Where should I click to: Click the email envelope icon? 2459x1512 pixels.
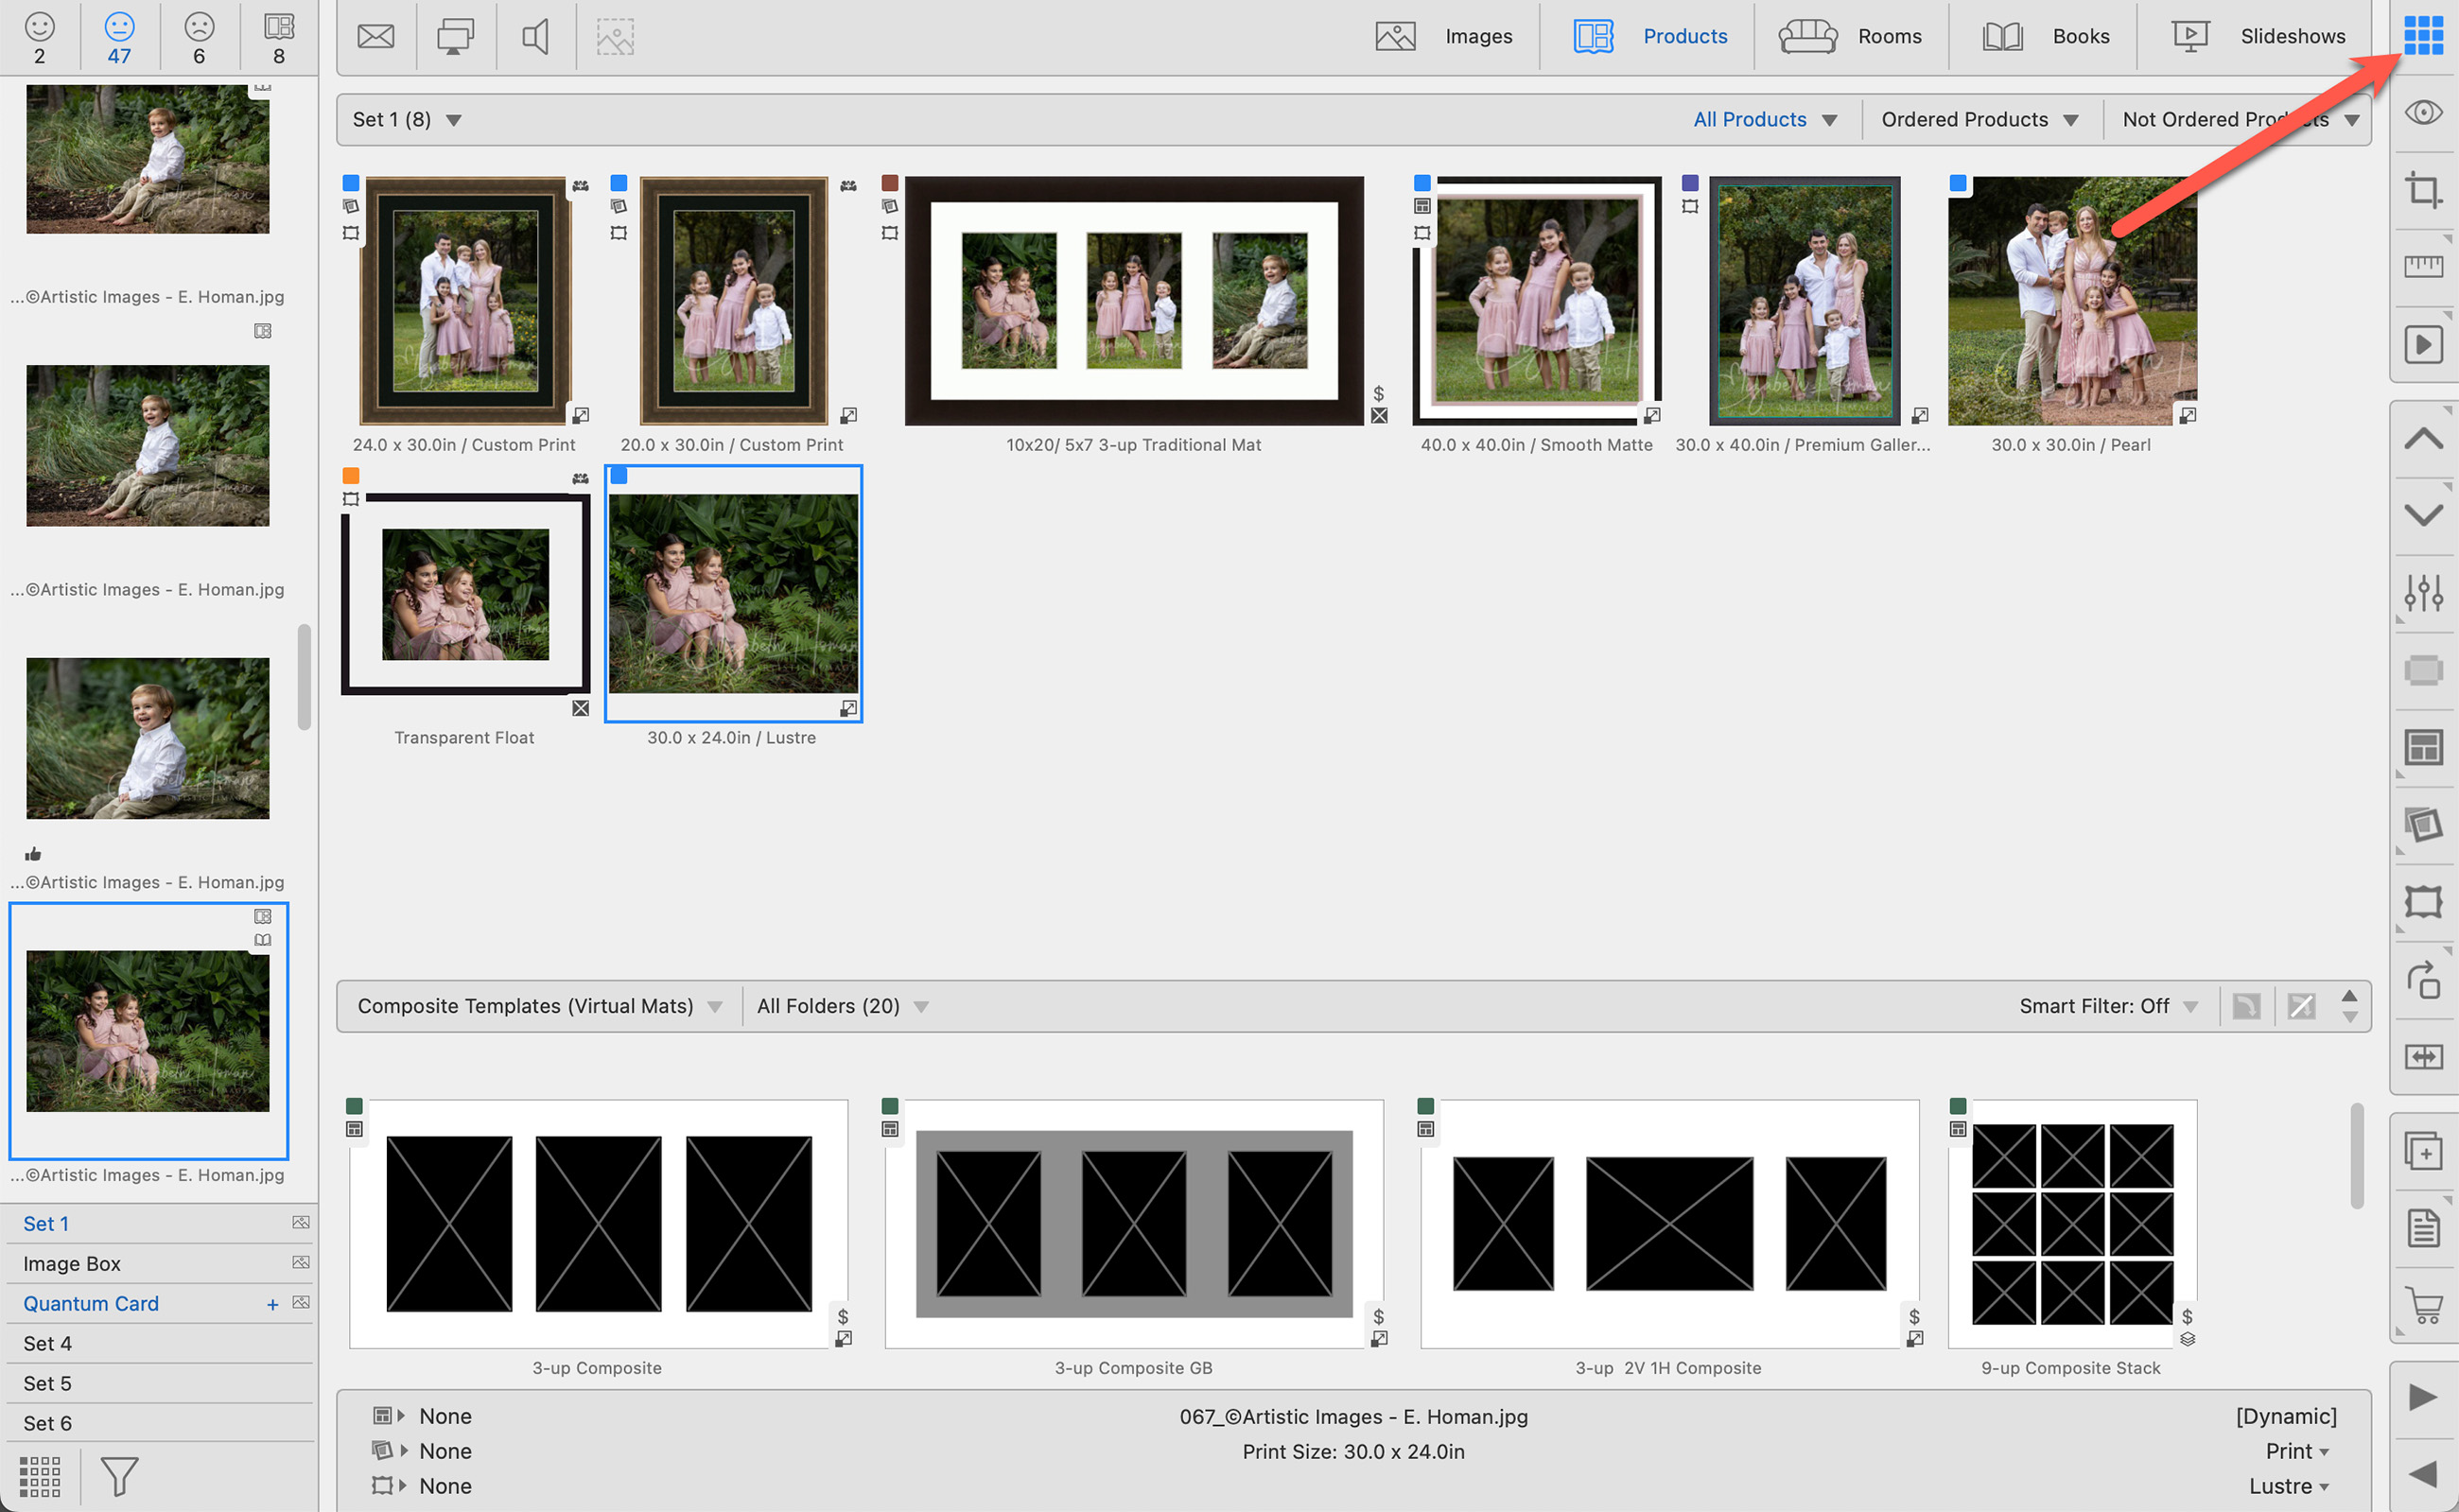[376, 37]
